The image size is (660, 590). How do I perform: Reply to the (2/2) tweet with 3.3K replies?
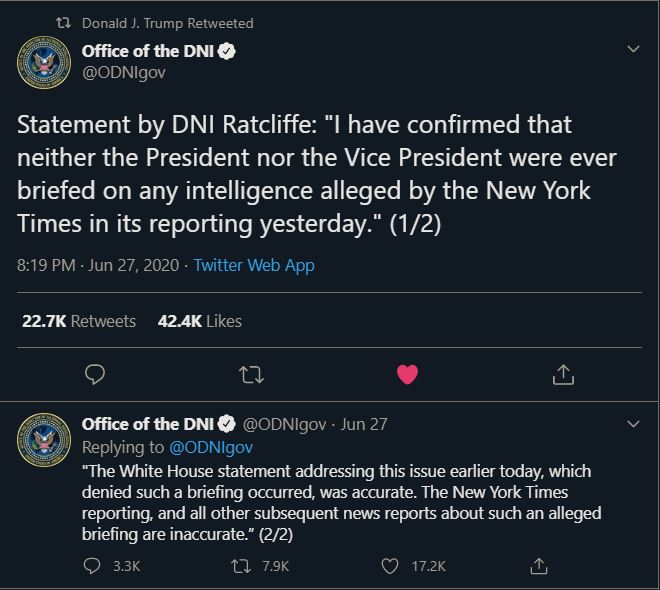pos(92,566)
